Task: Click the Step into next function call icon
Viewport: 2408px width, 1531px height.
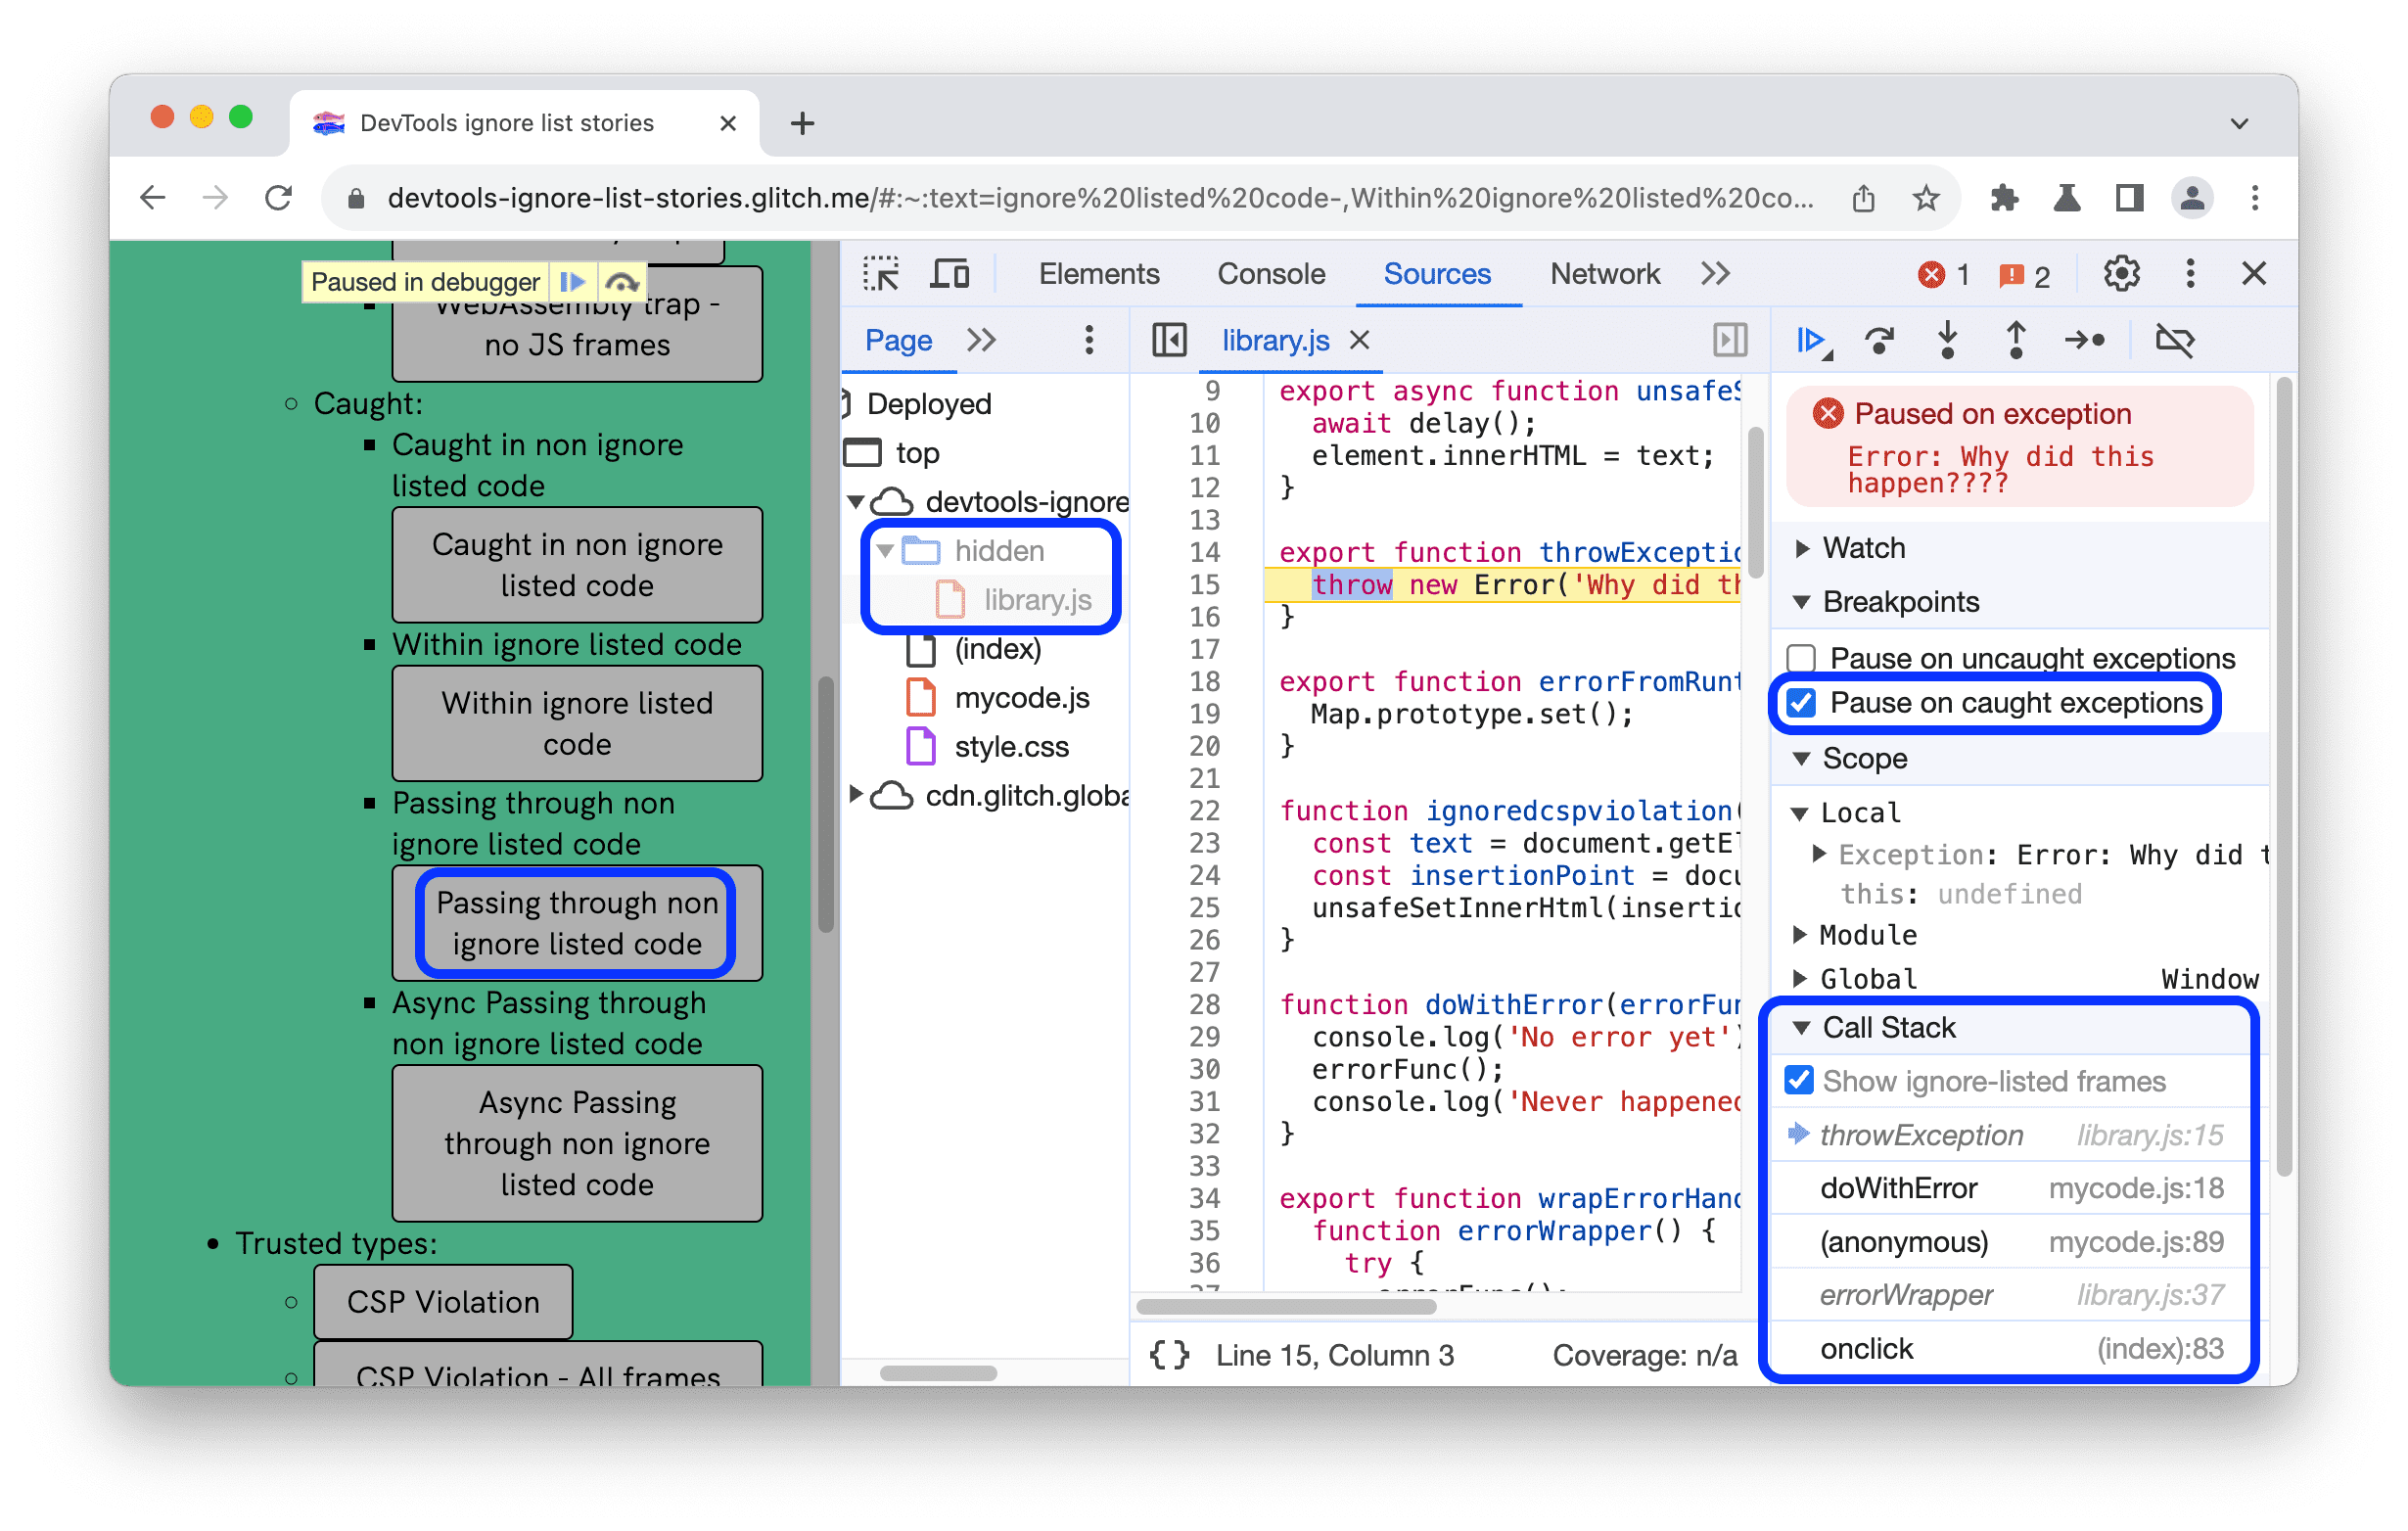Action: (1948, 341)
